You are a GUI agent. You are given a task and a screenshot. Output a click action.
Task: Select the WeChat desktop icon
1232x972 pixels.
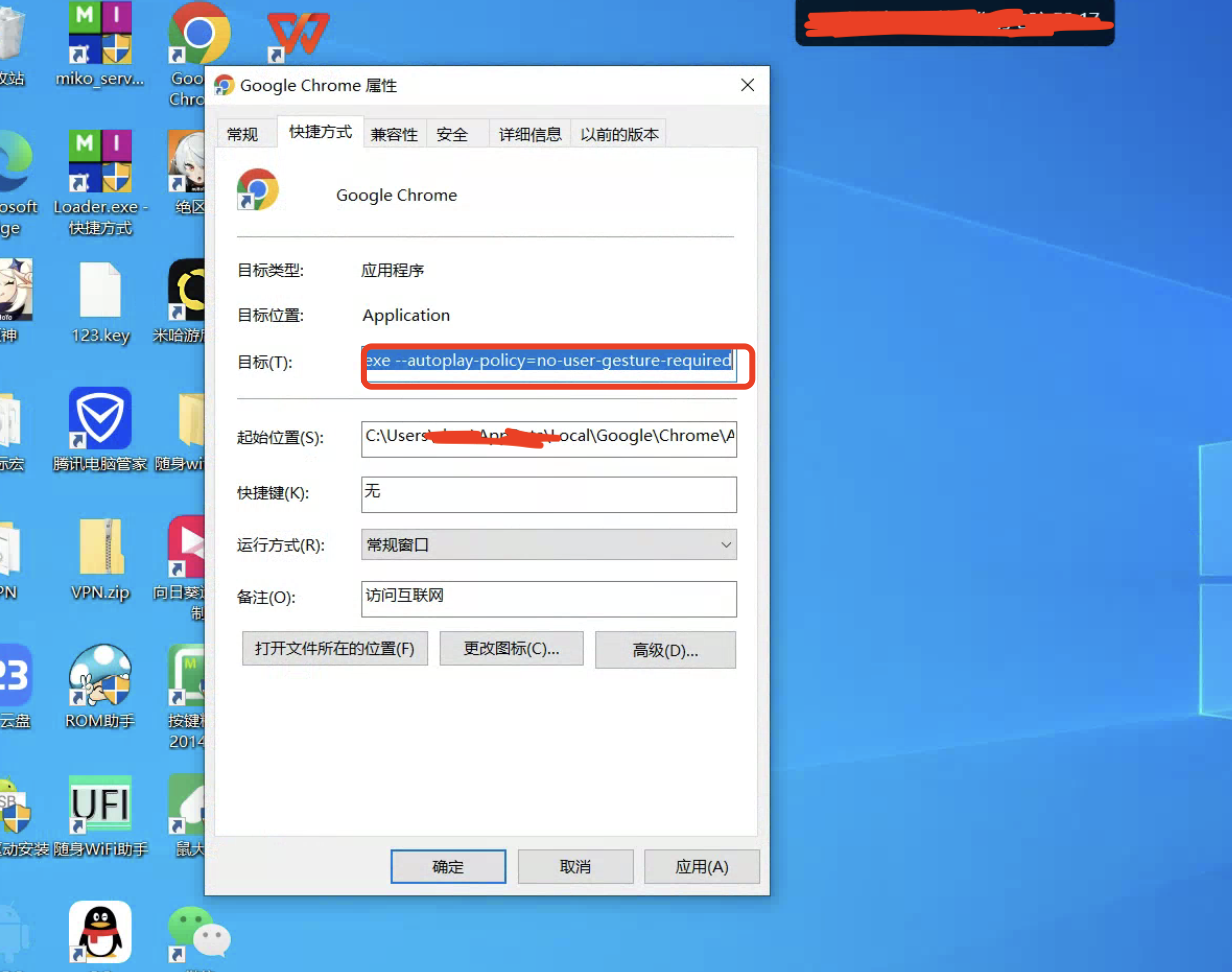198,932
